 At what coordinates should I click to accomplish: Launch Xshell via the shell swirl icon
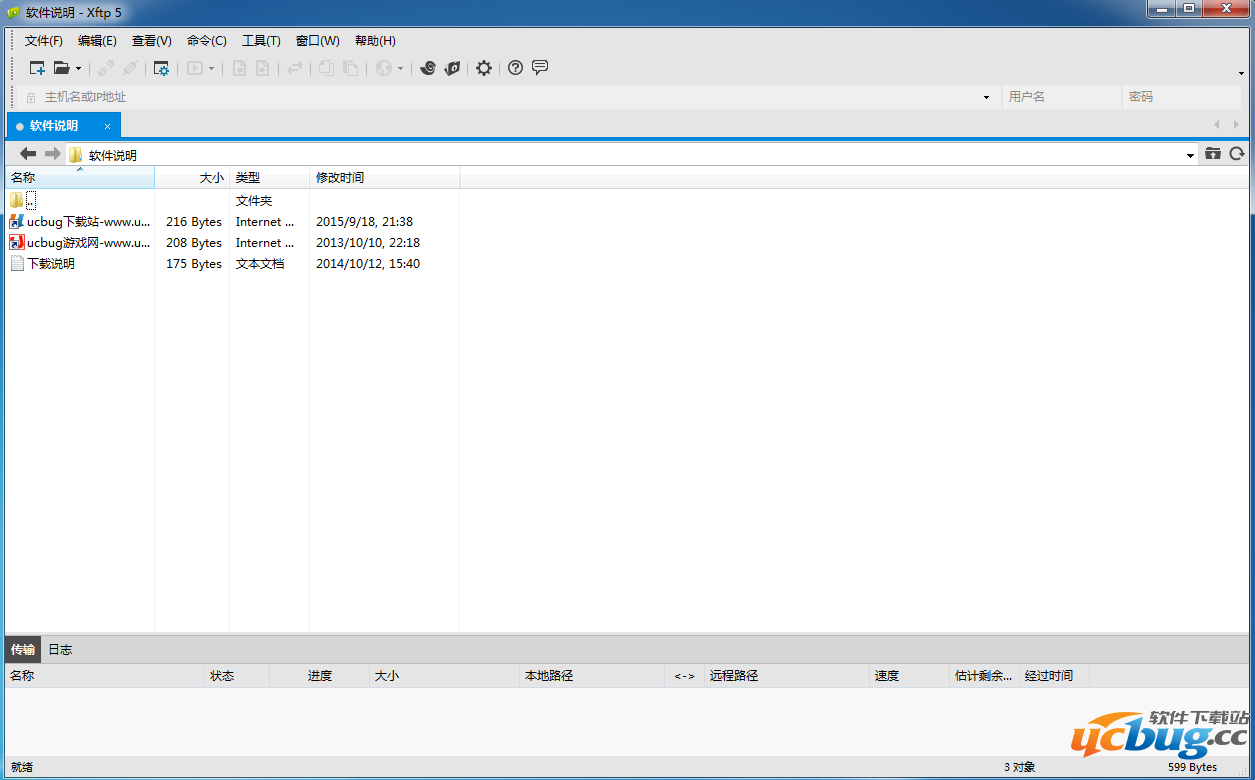(x=428, y=68)
